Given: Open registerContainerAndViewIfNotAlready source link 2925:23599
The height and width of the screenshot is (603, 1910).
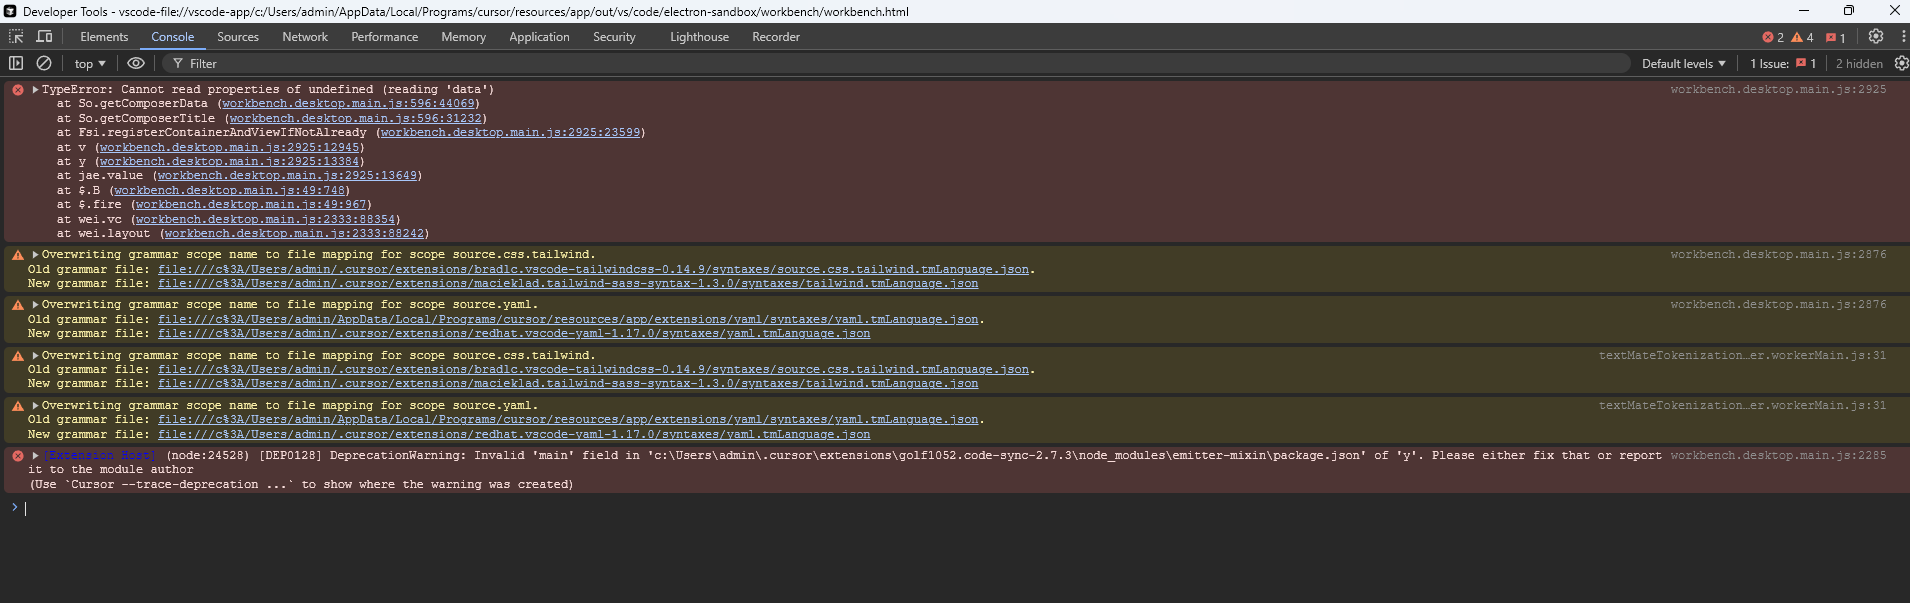Looking at the screenshot, I should tap(510, 132).
